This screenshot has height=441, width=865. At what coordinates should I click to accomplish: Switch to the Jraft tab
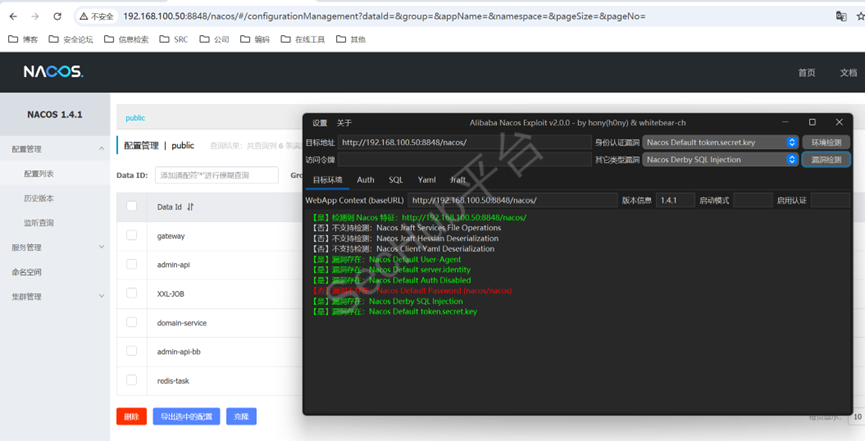point(458,180)
